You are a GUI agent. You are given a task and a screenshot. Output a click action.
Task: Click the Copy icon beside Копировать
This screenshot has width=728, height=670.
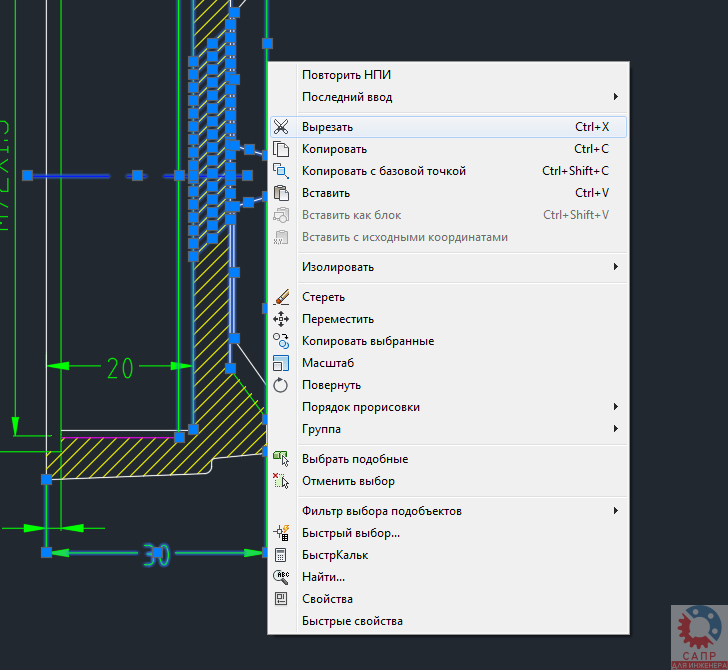tap(281, 149)
